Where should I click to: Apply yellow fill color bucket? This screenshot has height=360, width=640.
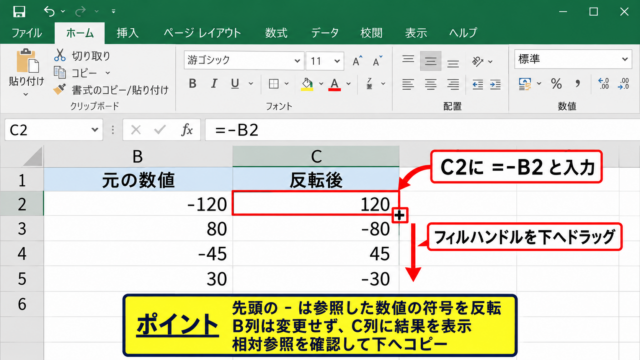point(307,84)
